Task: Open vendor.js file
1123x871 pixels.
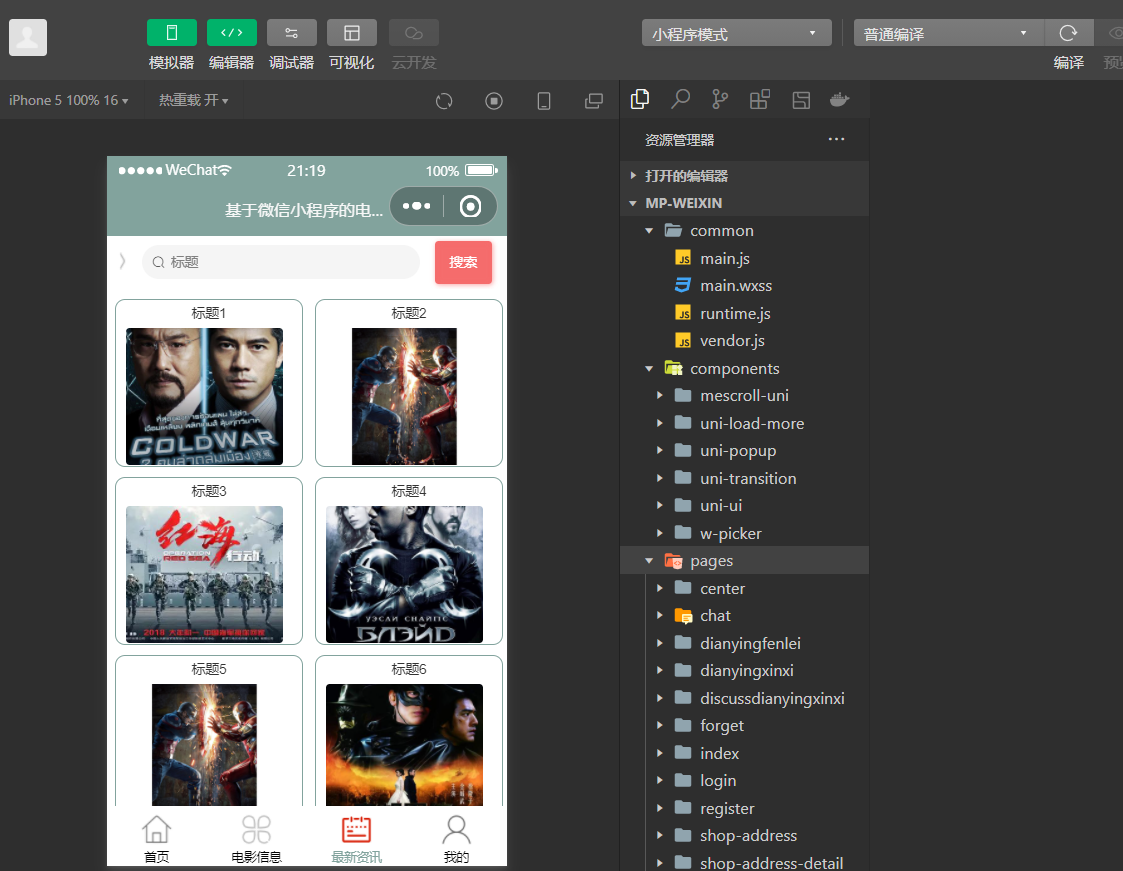Action: (745, 340)
